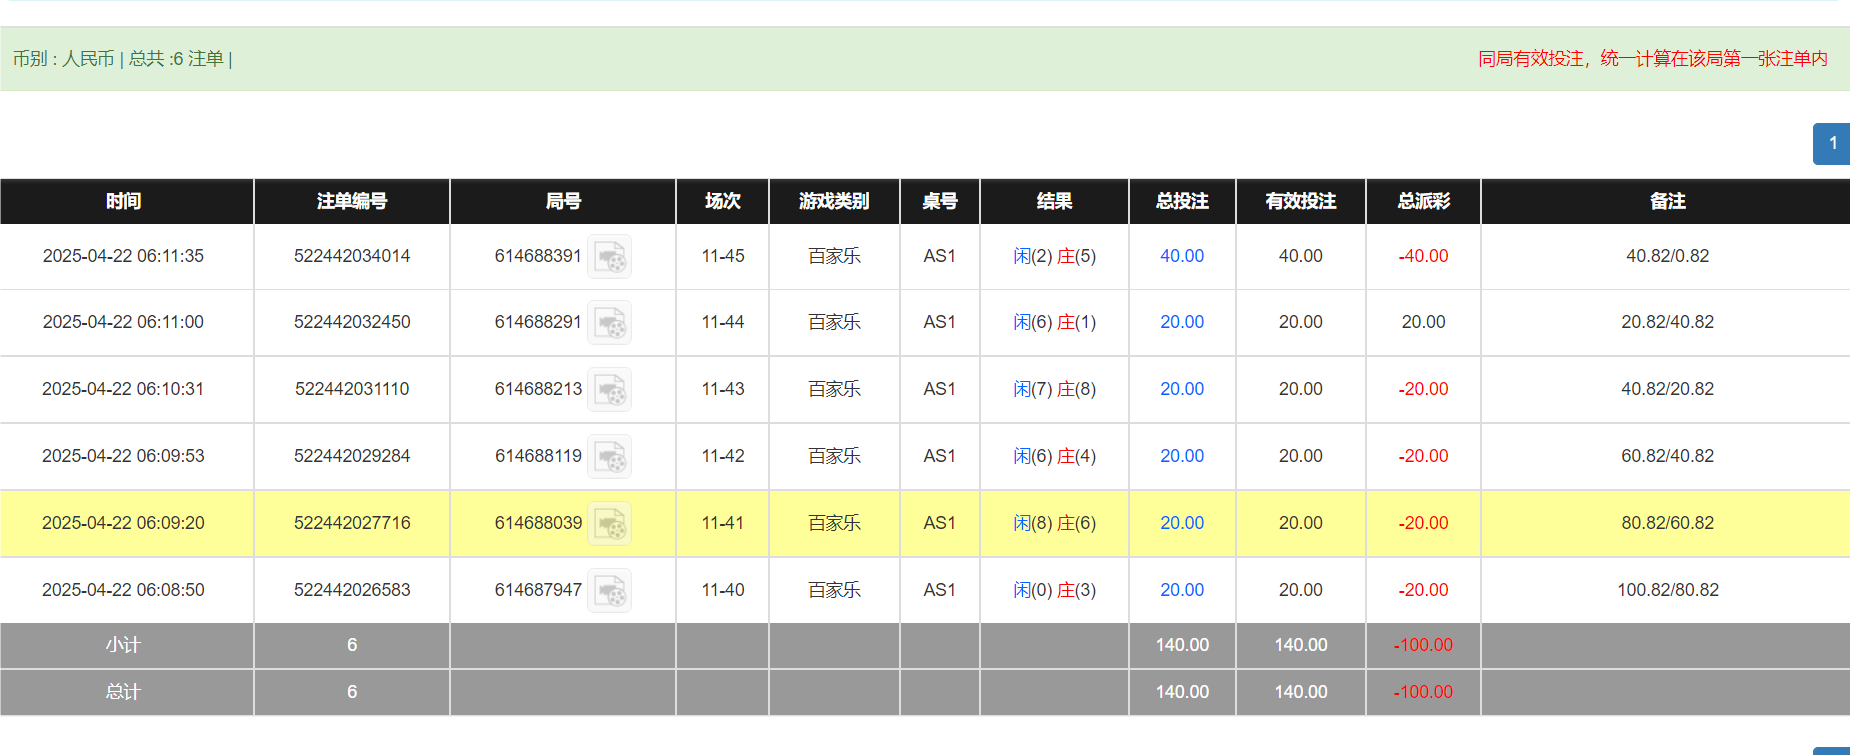
Task: Click the 备注 column header
Action: [x=1667, y=201]
